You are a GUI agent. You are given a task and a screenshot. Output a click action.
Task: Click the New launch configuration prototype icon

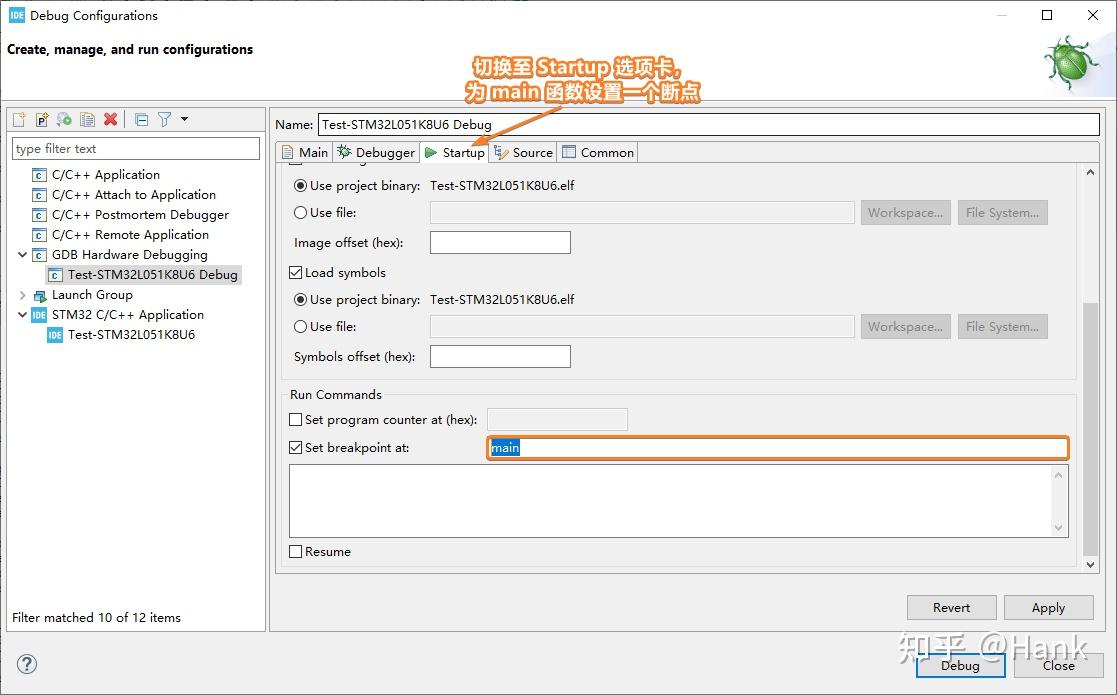click(42, 120)
